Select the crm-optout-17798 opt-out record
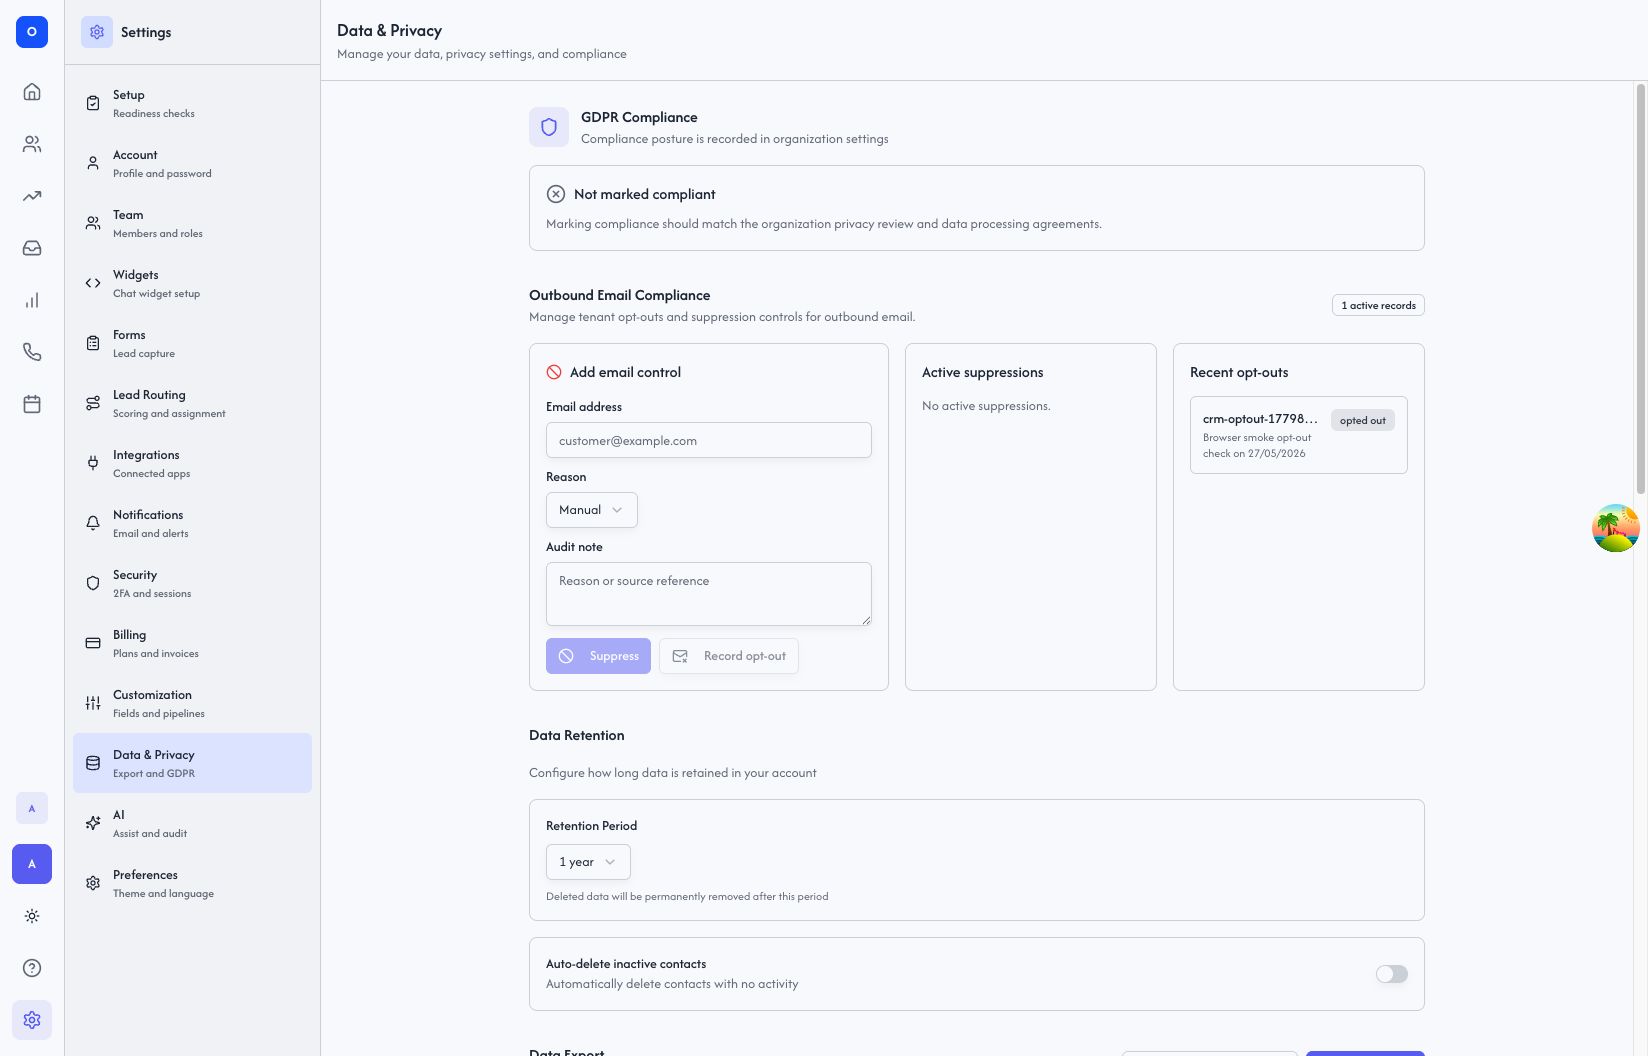This screenshot has width=1648, height=1056. point(1299,435)
